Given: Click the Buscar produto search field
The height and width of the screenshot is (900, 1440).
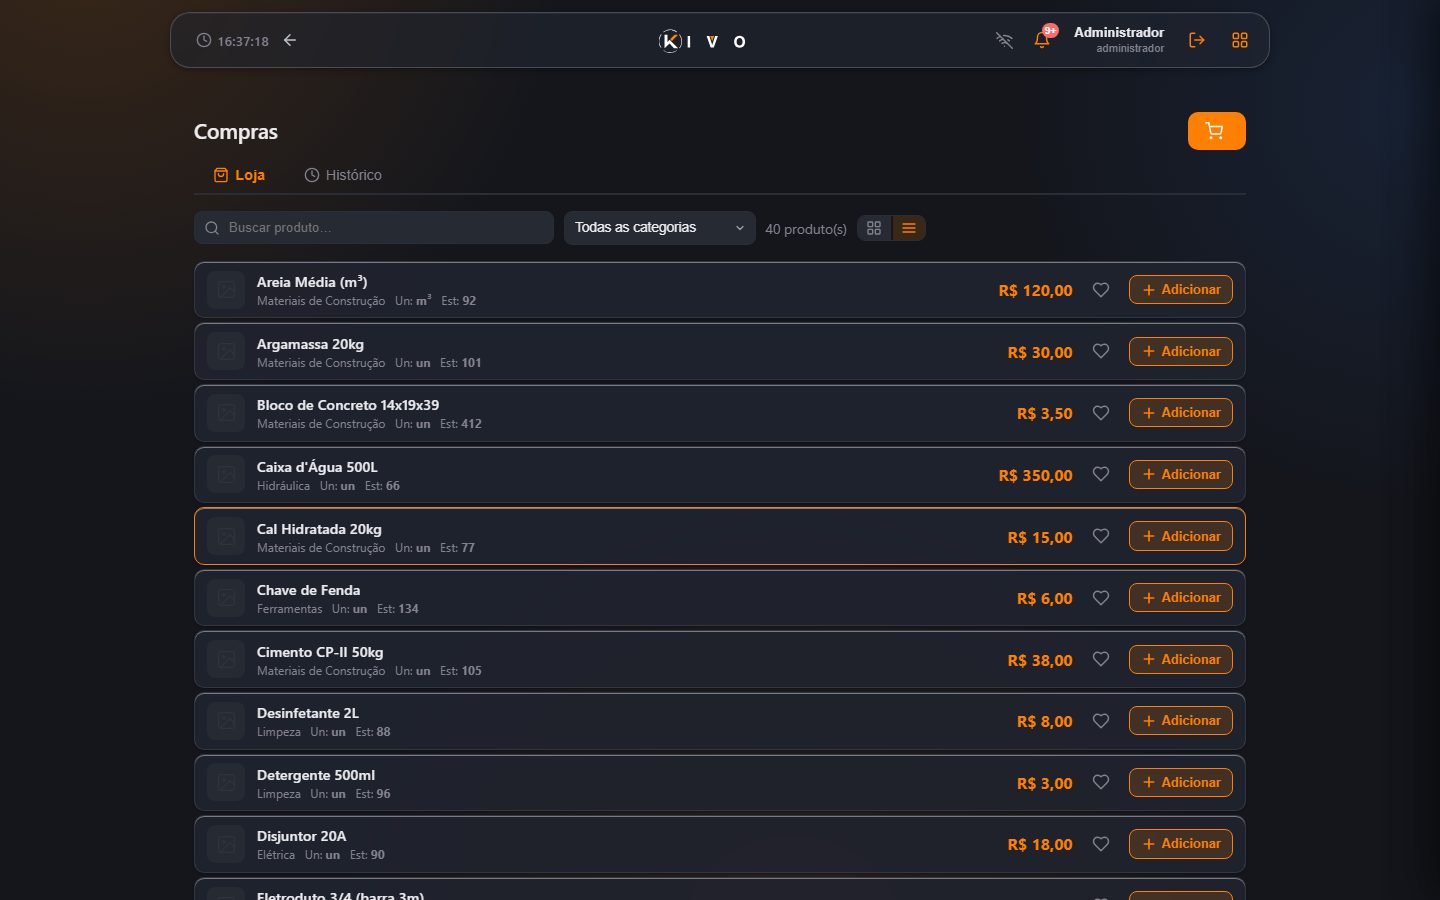Looking at the screenshot, I should (x=374, y=228).
